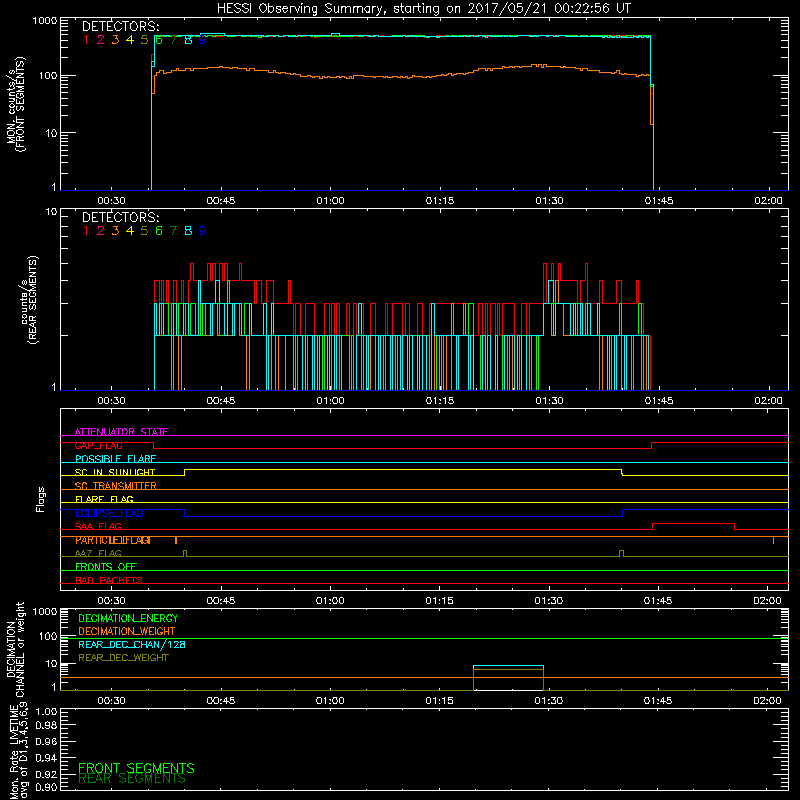800x800 pixels.
Task: Select yellow detector number 4 in front segments legend
Action: click(x=130, y=40)
